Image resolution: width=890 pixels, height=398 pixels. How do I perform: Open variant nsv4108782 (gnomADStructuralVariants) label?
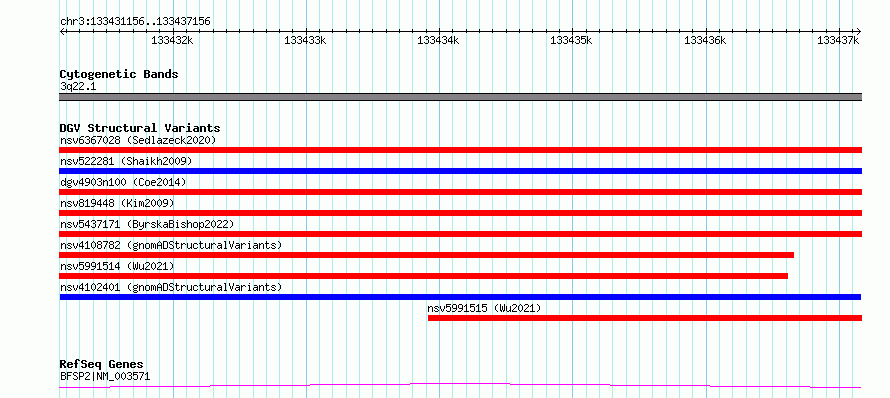171,245
